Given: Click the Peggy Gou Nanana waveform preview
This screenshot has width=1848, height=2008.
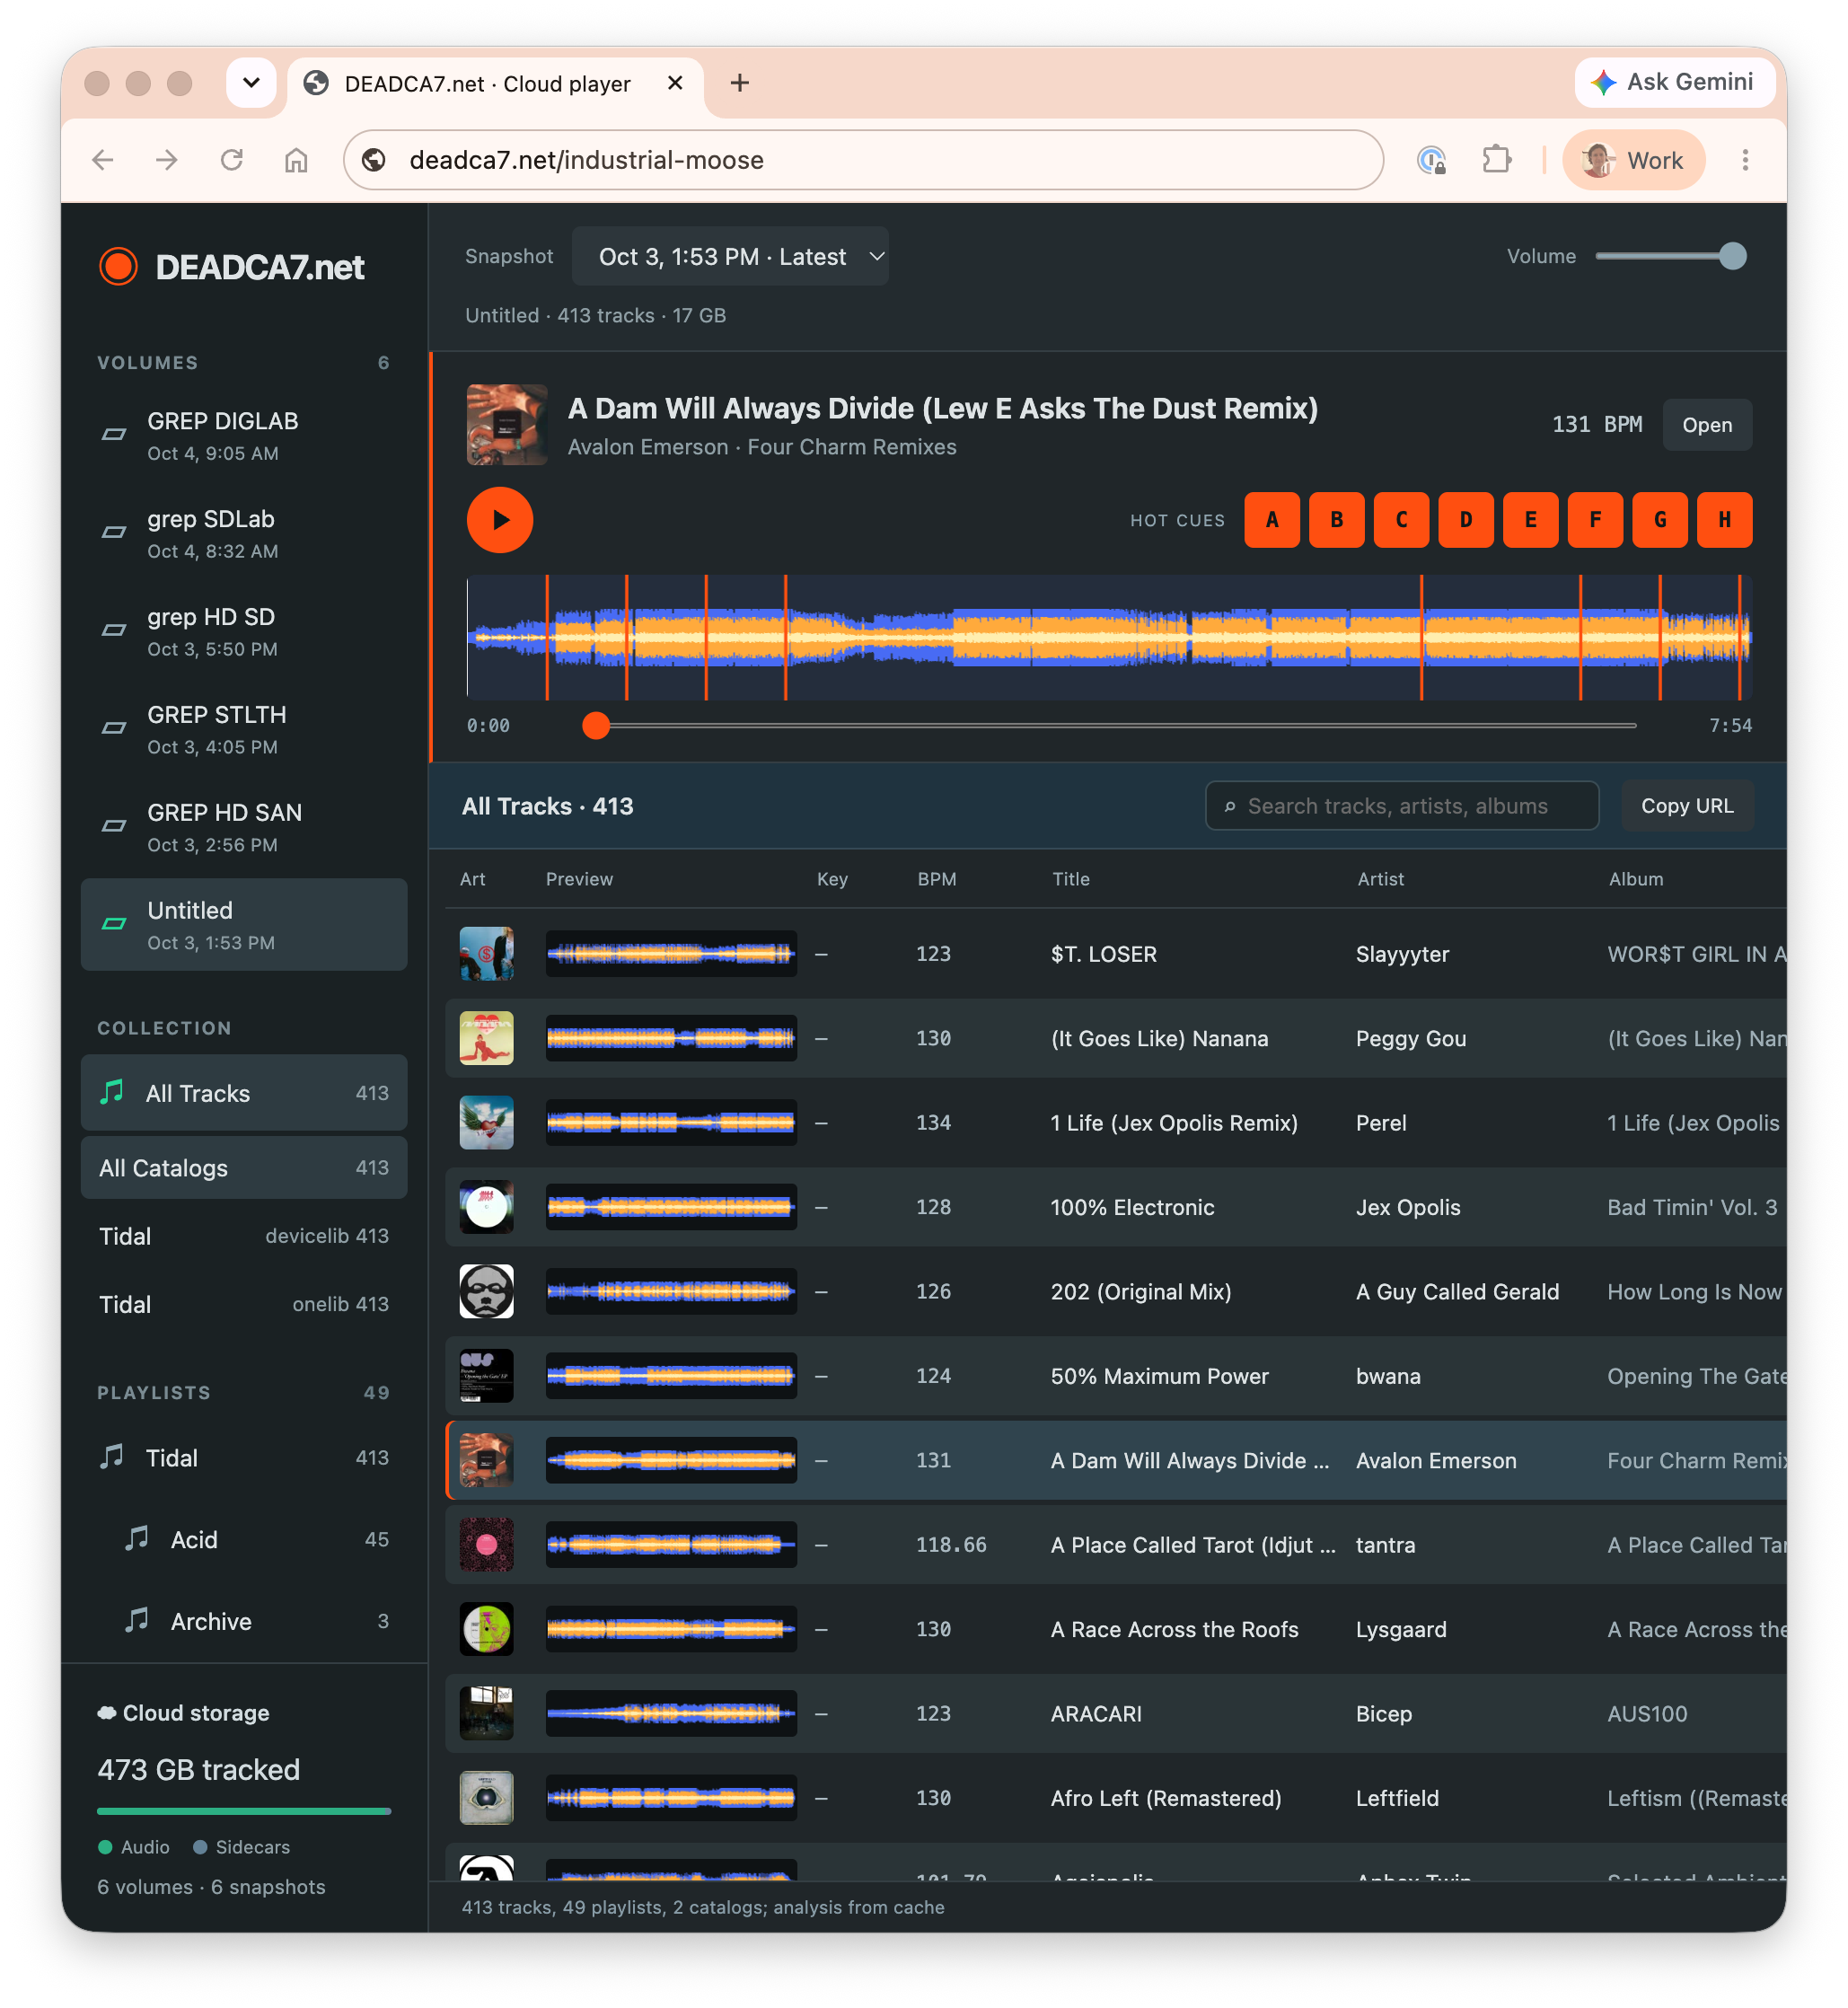Looking at the screenshot, I should (671, 1039).
